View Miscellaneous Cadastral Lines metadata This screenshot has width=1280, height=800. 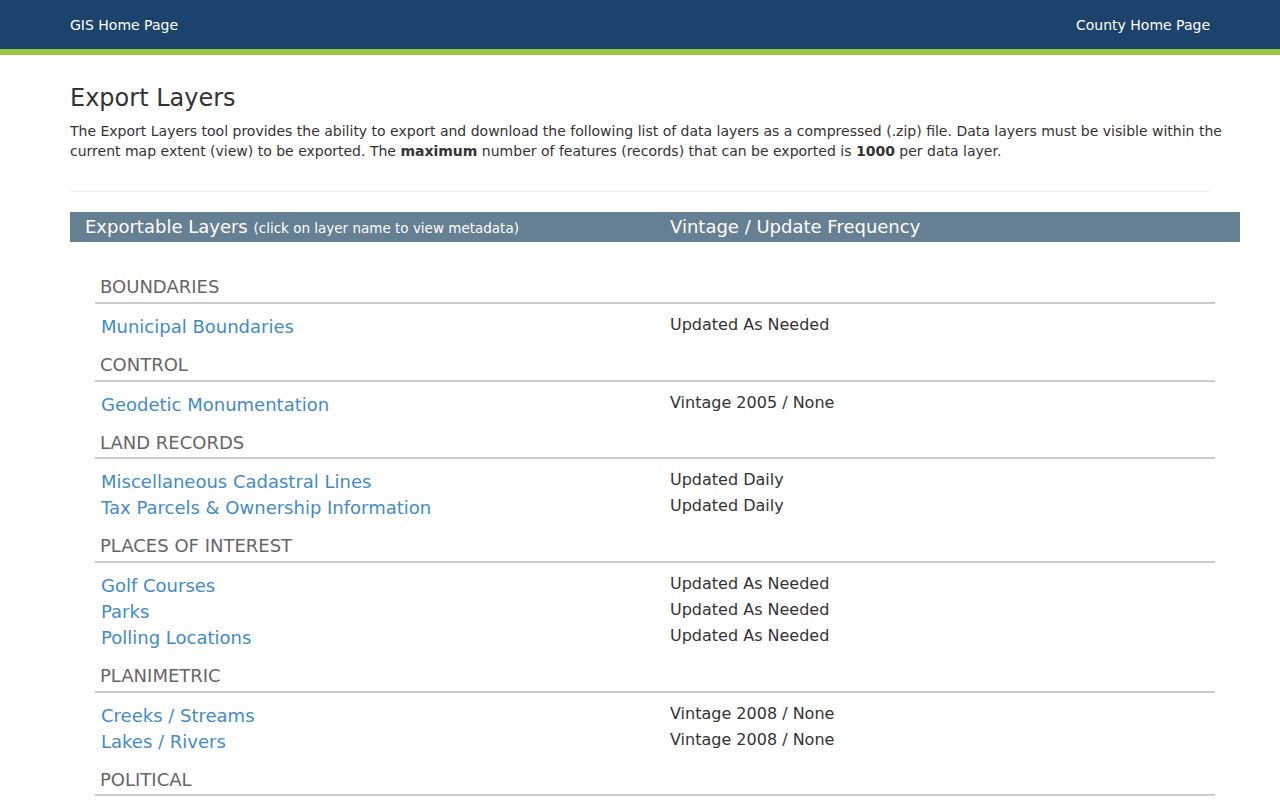click(236, 481)
